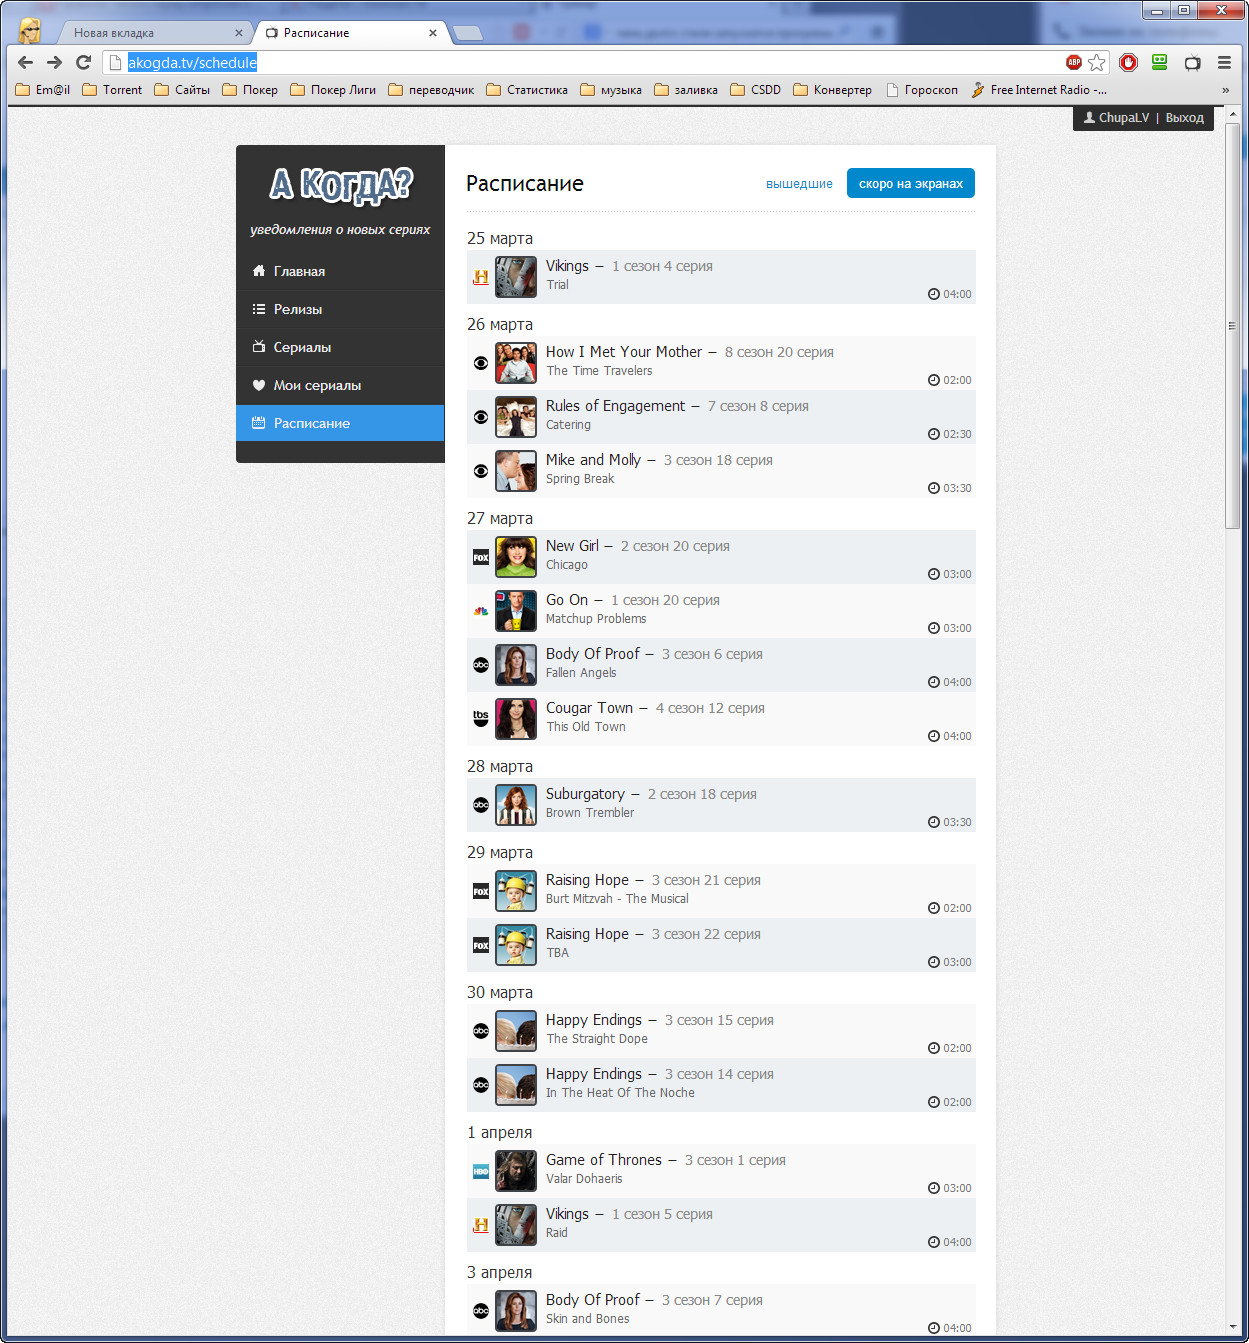Open the музыка bookmarks folder
This screenshot has width=1249, height=1343.
pyautogui.click(x=611, y=90)
